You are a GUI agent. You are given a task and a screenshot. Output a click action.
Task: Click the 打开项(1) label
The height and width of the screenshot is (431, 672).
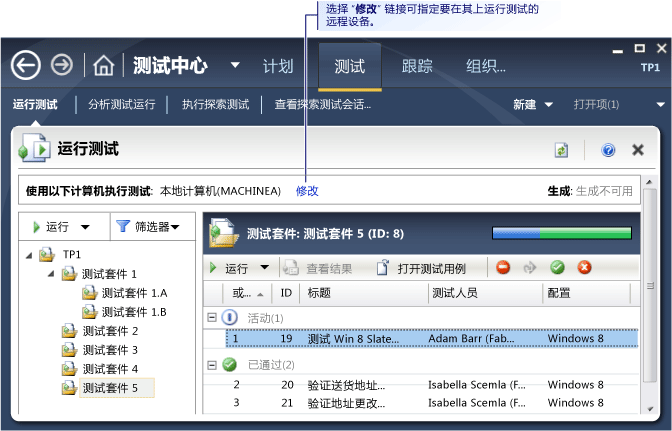click(596, 105)
